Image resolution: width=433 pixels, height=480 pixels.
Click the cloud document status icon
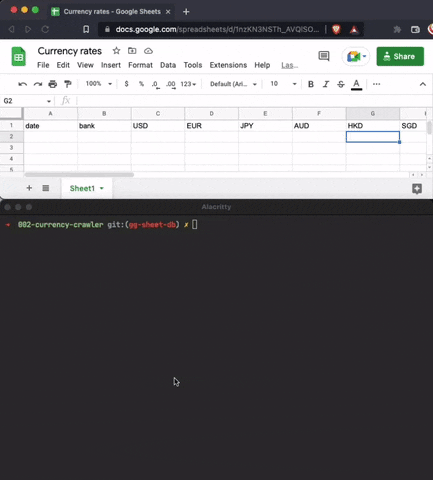(148, 51)
